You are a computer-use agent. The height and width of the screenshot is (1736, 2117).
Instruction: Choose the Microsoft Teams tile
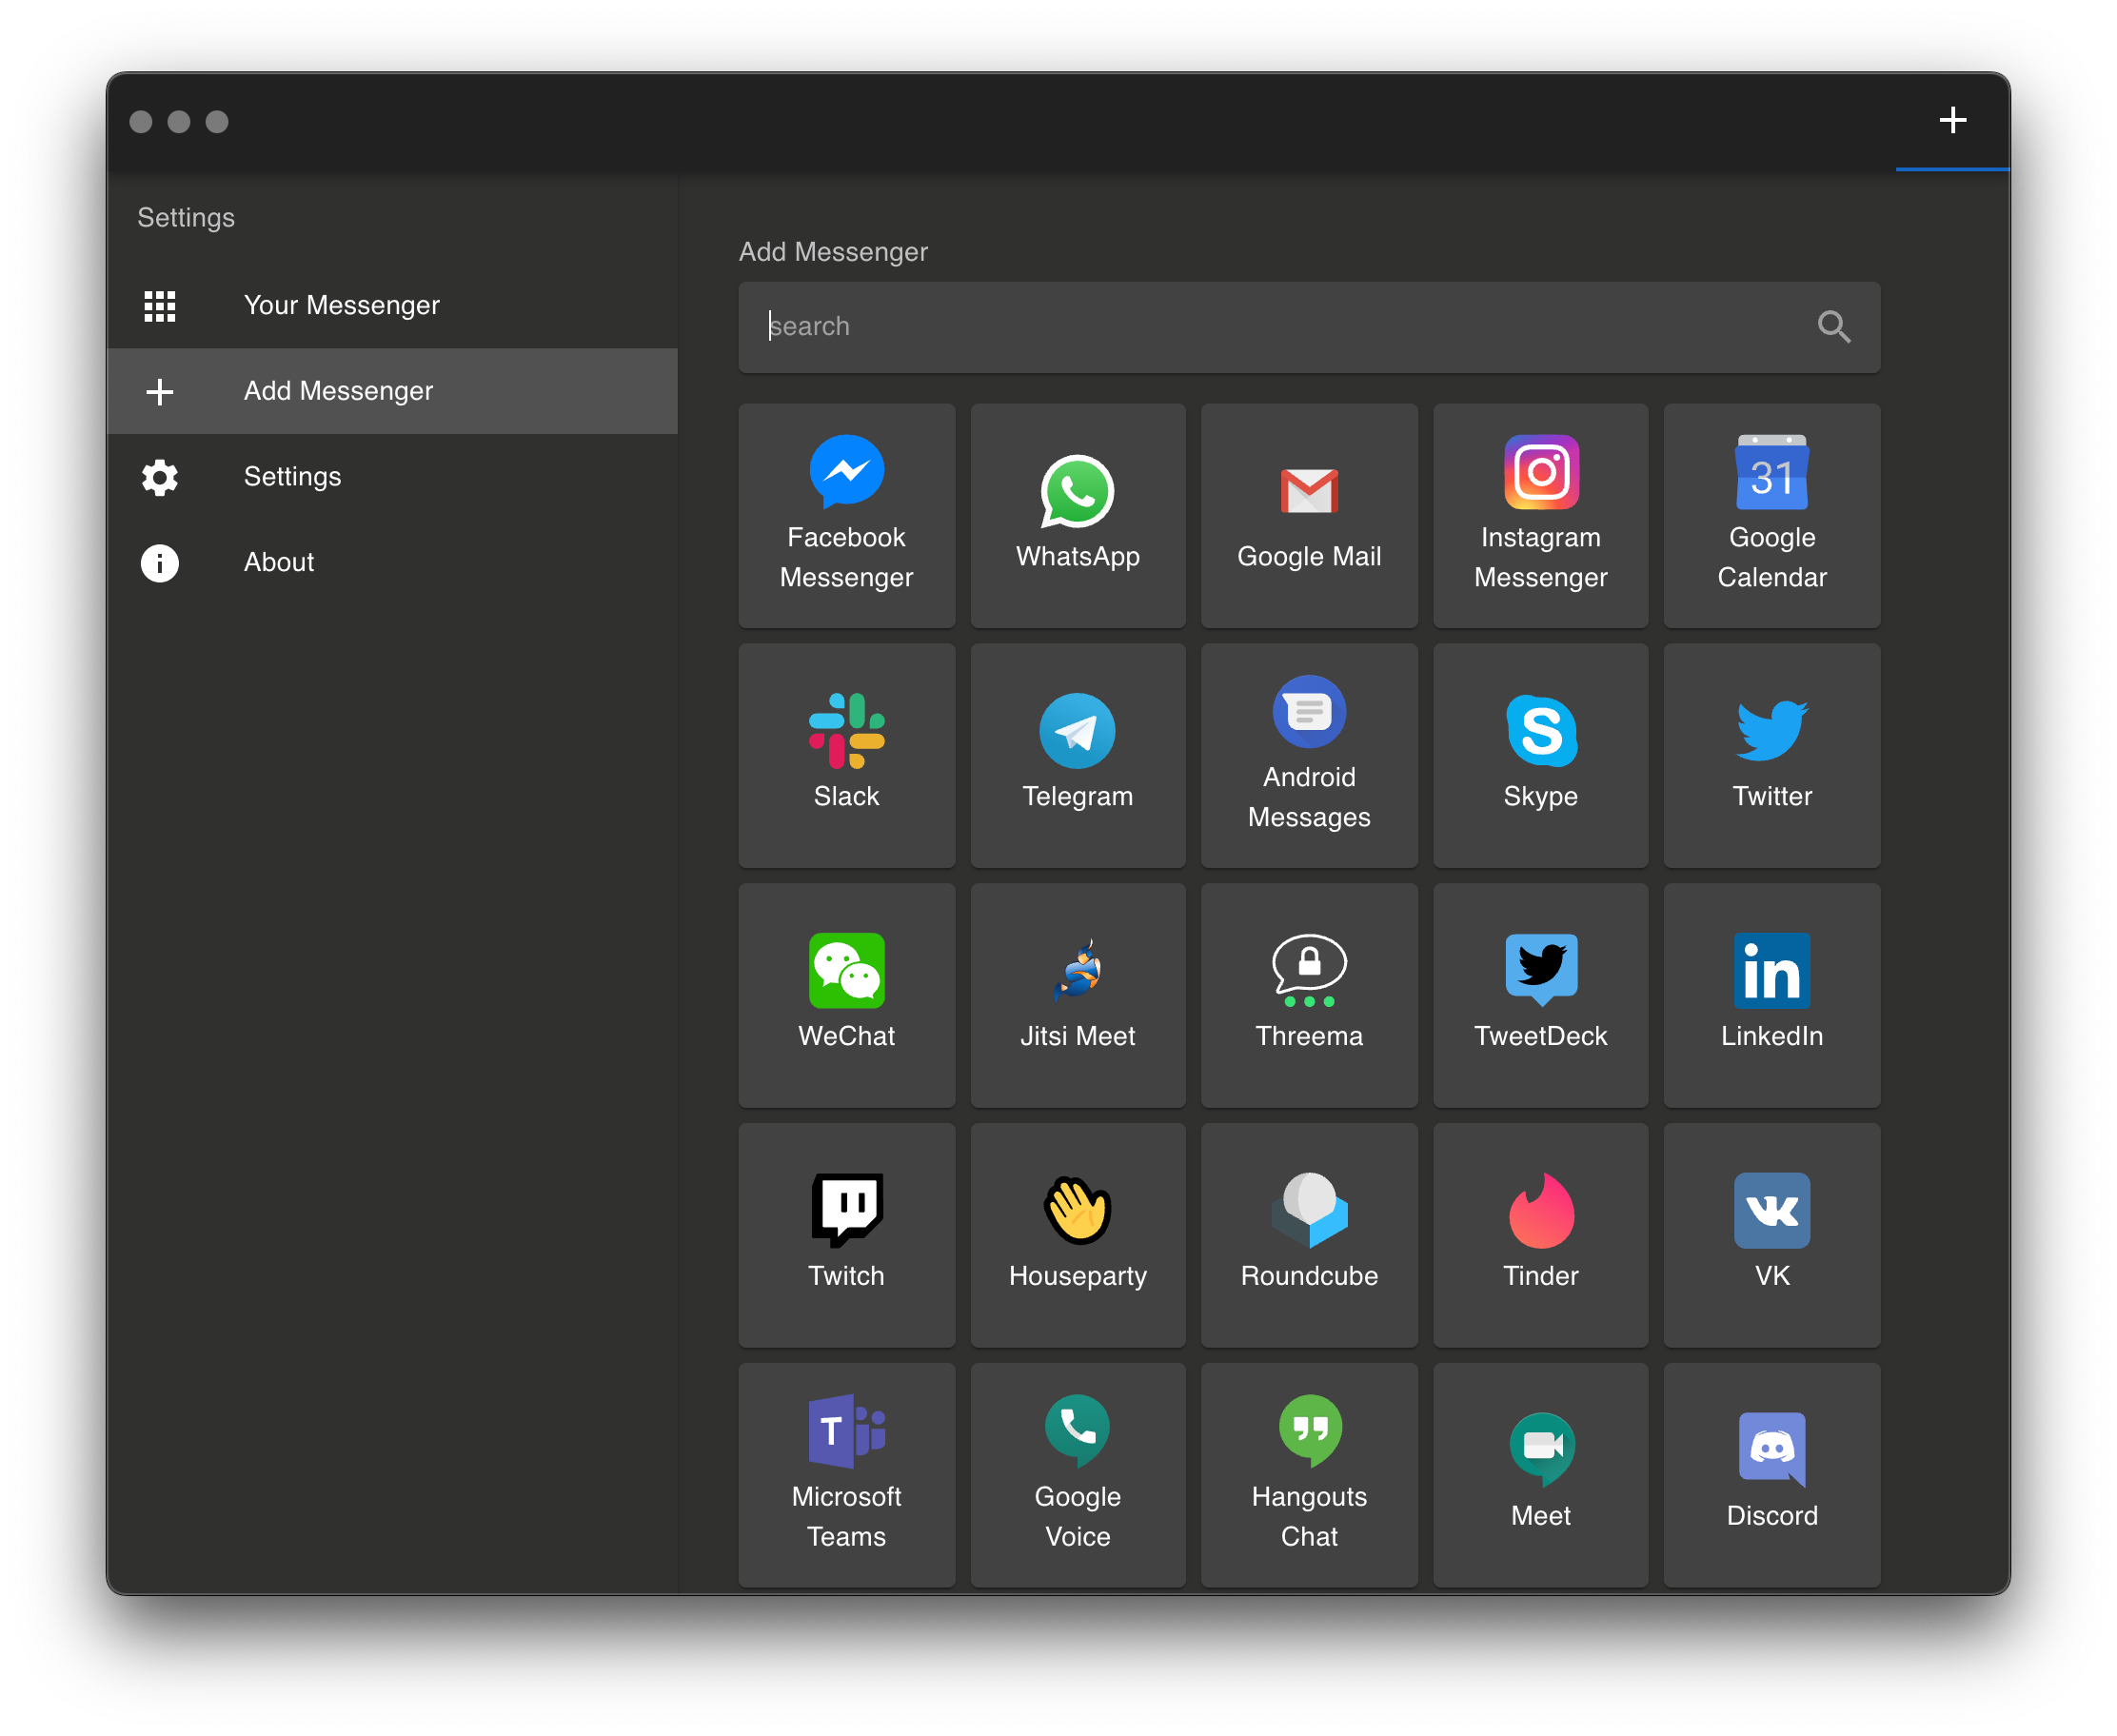pyautogui.click(x=846, y=1475)
